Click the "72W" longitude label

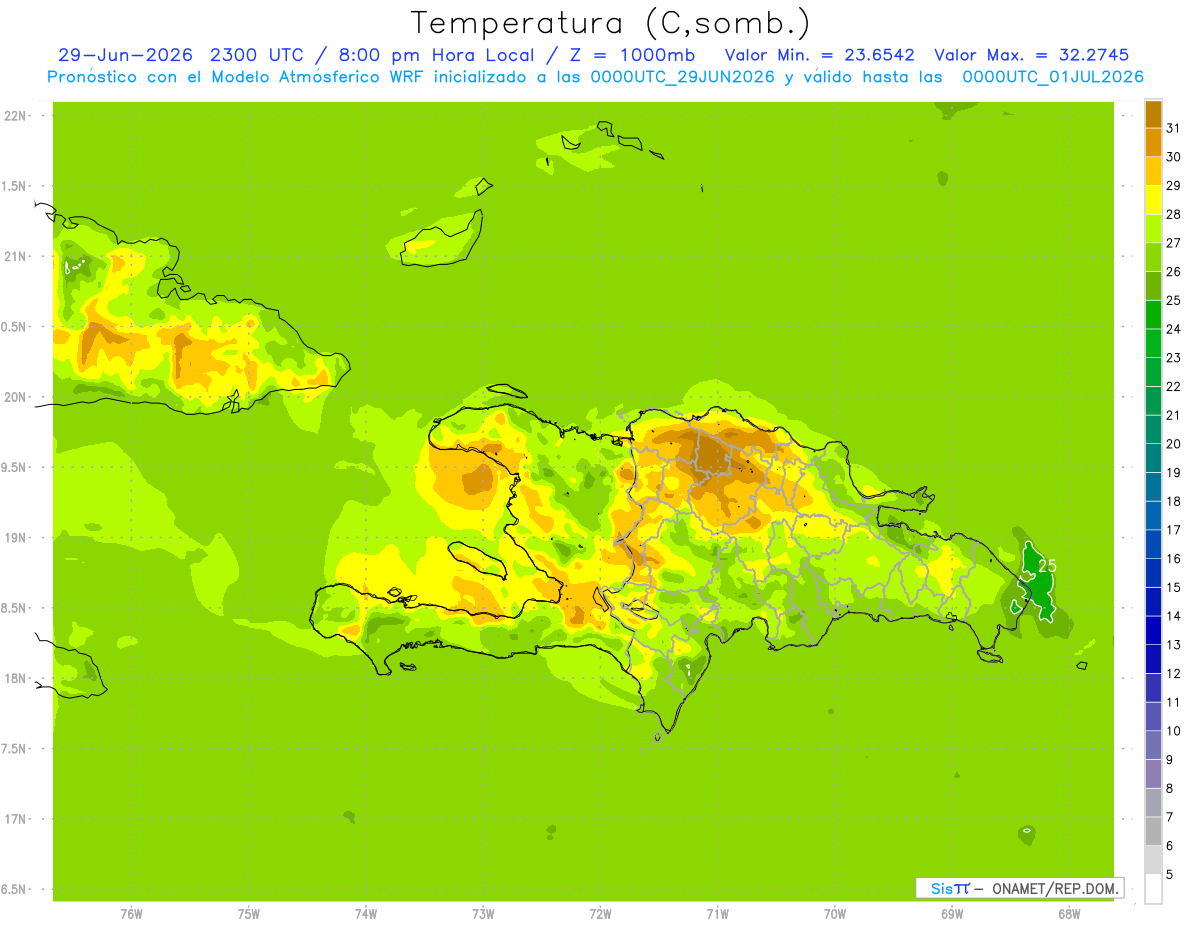600,914
